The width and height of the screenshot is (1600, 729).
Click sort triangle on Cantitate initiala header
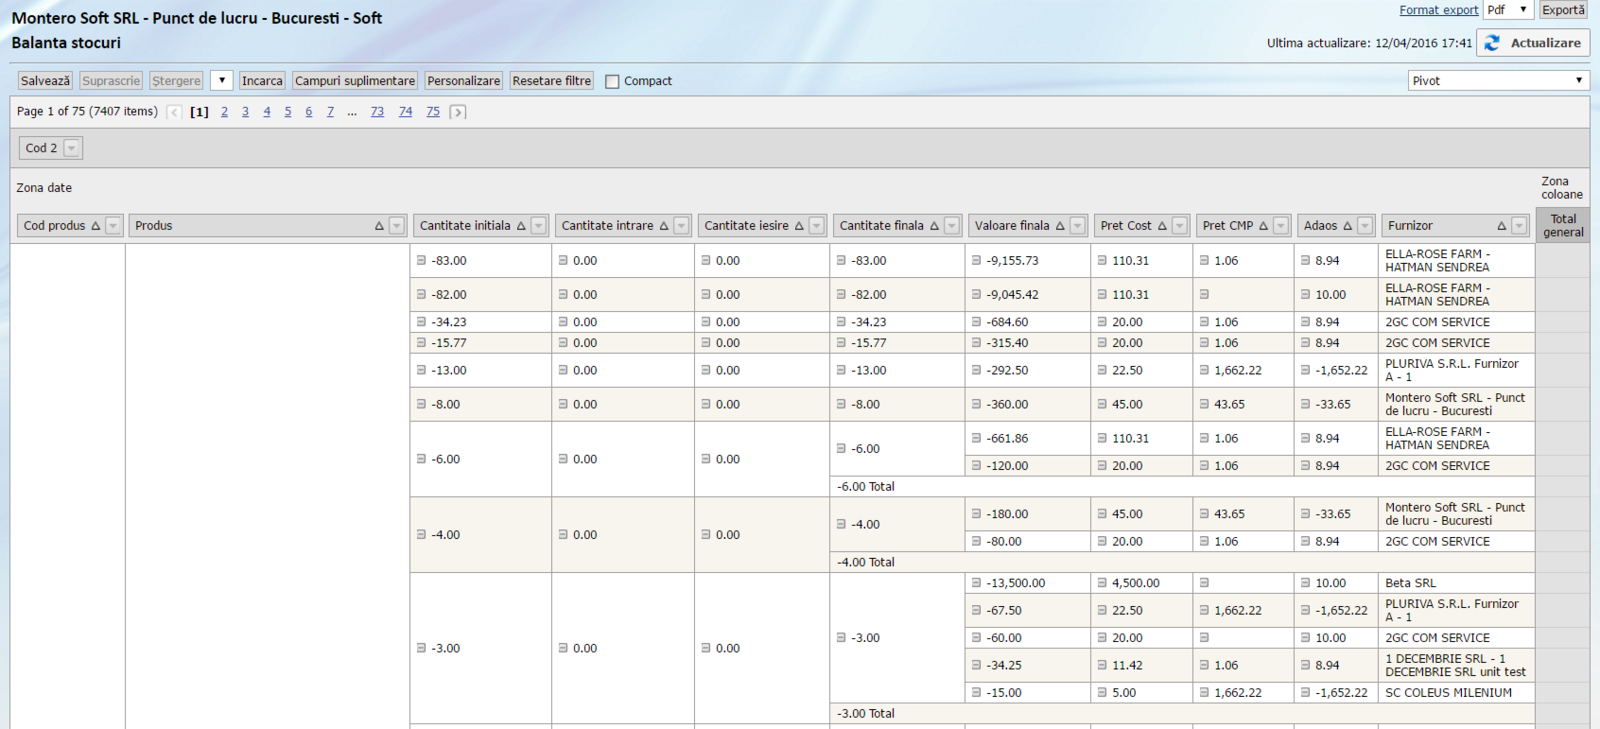point(521,226)
